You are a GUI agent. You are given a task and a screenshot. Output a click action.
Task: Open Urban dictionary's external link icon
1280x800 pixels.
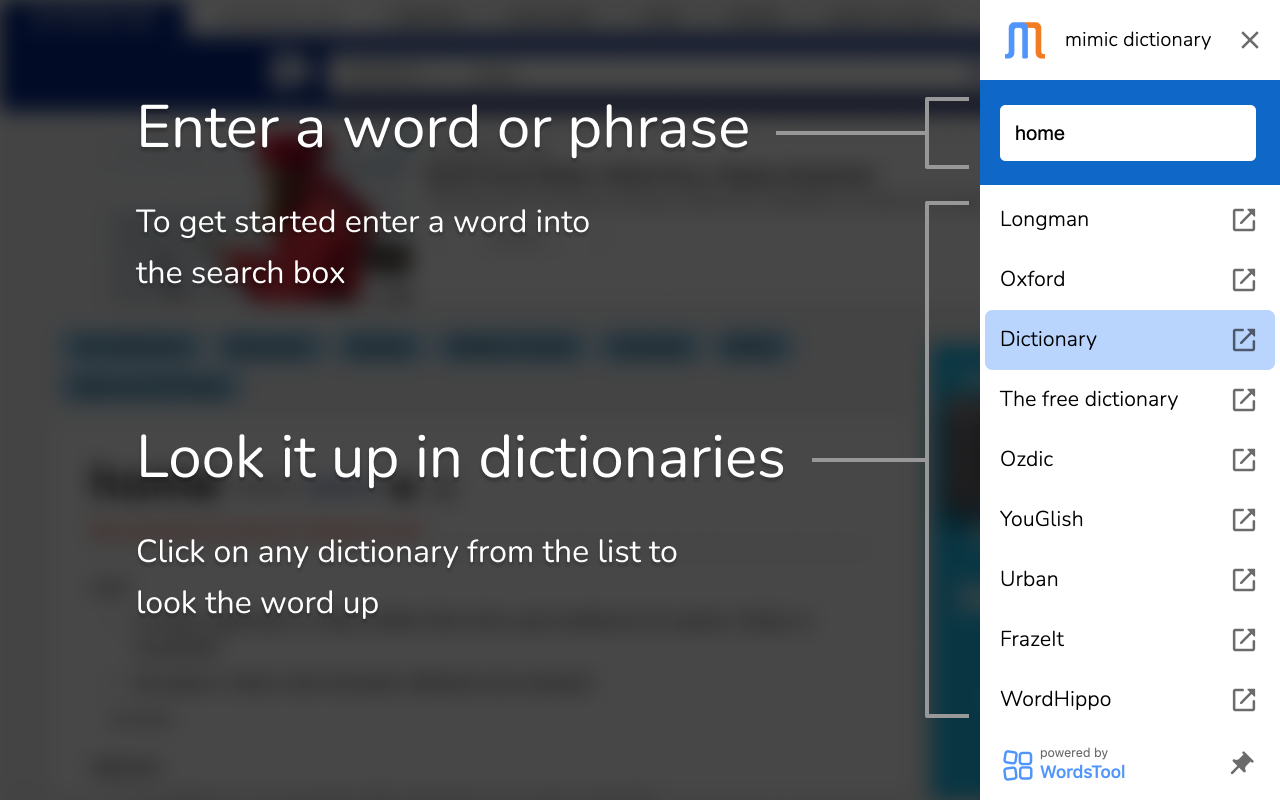point(1243,580)
